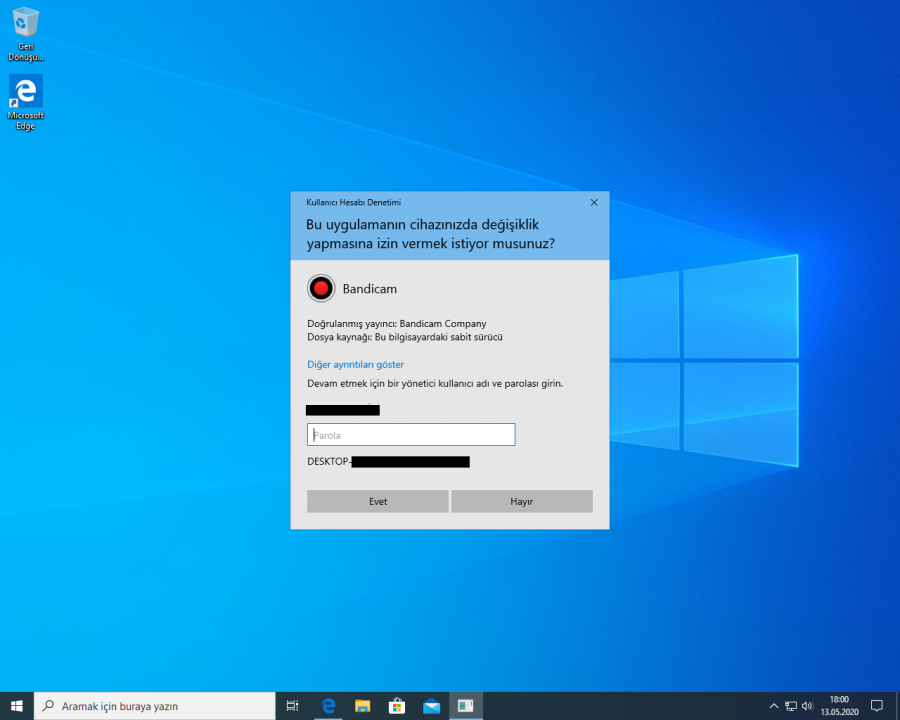
Task: Close the Kullanıcı Hesabı Denetimi dialog
Action: [594, 202]
